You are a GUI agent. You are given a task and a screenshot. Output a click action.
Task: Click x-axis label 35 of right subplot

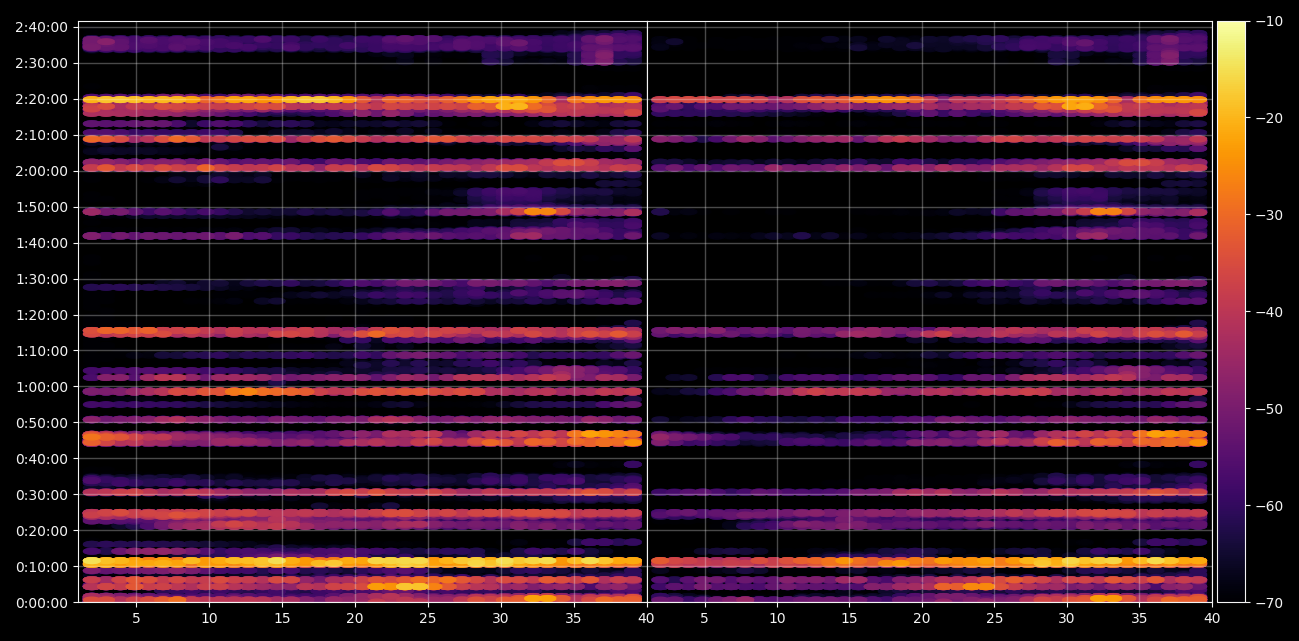point(1140,619)
